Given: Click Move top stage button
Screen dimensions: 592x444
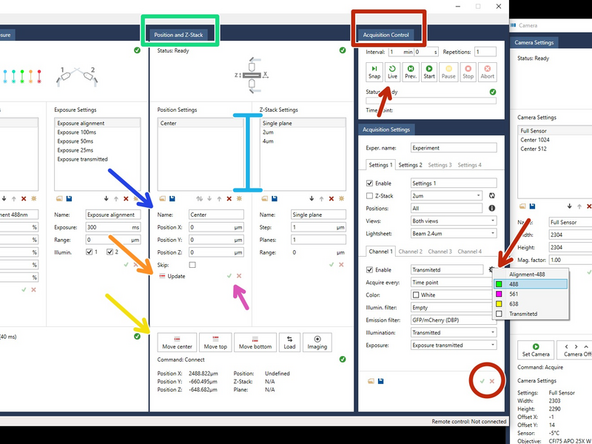Looking at the screenshot, I should [215, 342].
